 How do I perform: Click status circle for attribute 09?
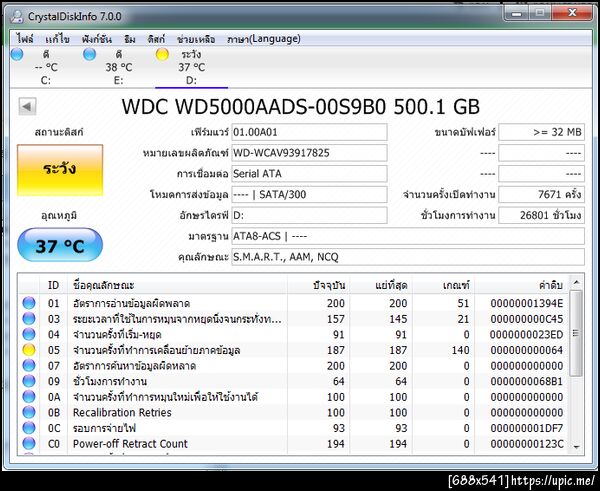[29, 381]
